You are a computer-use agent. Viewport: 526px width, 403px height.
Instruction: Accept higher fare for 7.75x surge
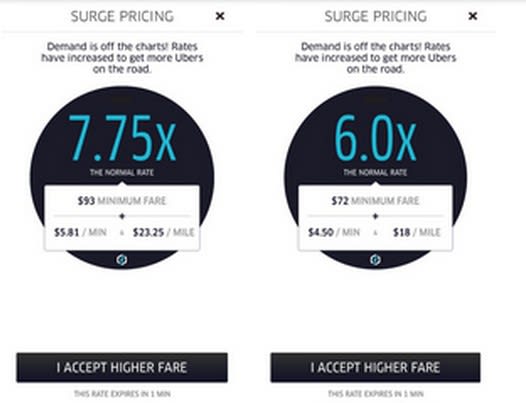click(122, 367)
